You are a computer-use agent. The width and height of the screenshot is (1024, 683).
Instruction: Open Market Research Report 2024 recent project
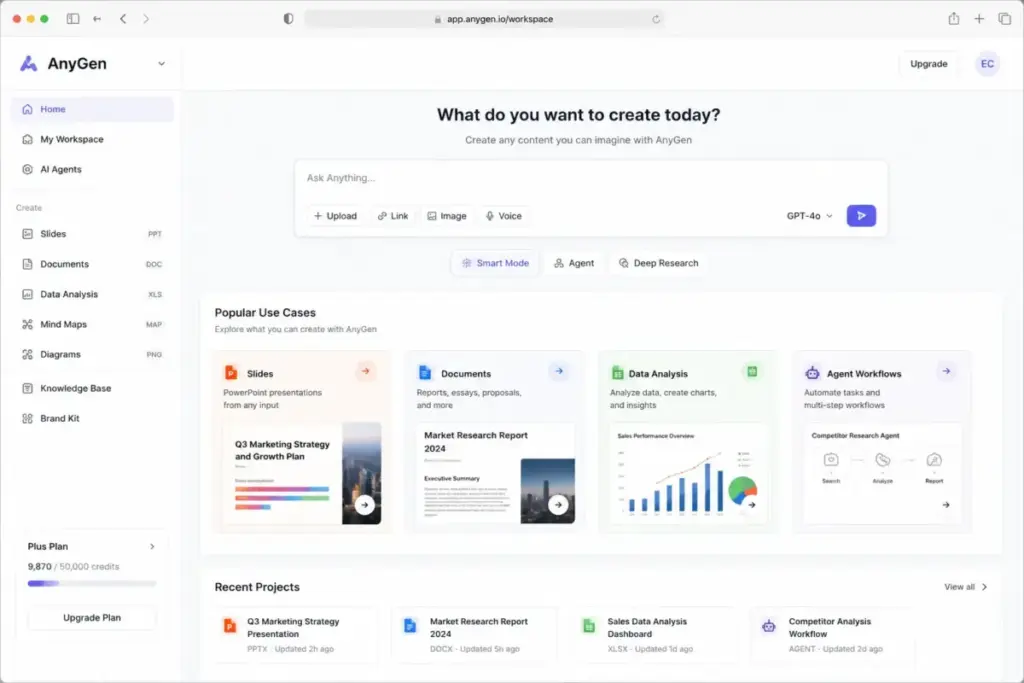[477, 635]
